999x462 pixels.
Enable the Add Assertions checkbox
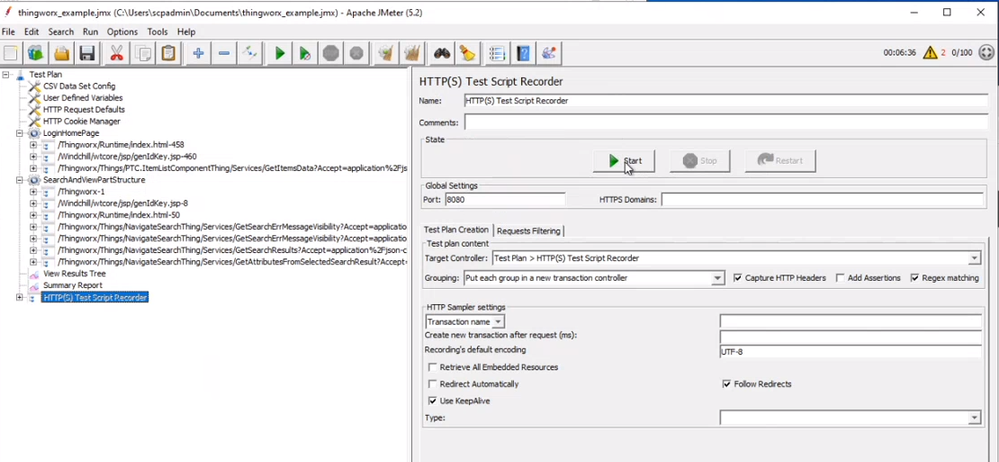coord(840,278)
